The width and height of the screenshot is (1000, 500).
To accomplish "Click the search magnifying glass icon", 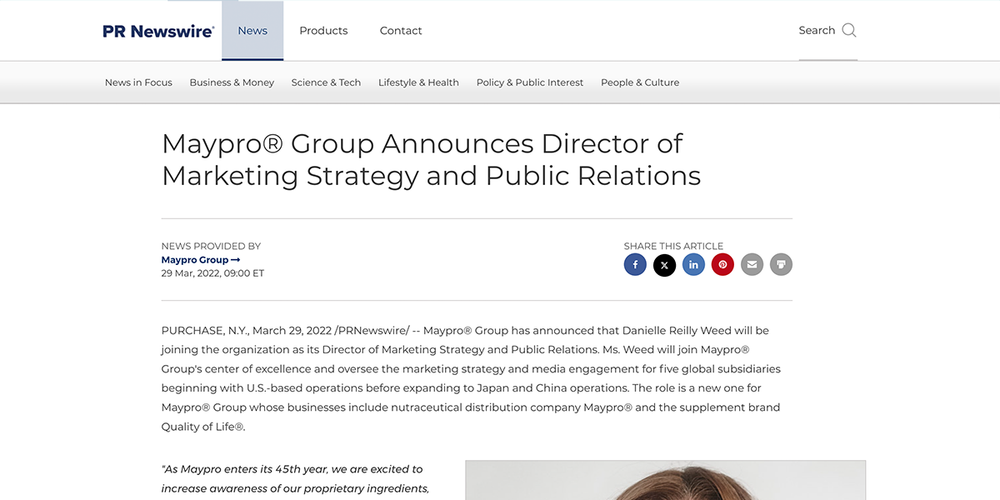I will pyautogui.click(x=849, y=30).
